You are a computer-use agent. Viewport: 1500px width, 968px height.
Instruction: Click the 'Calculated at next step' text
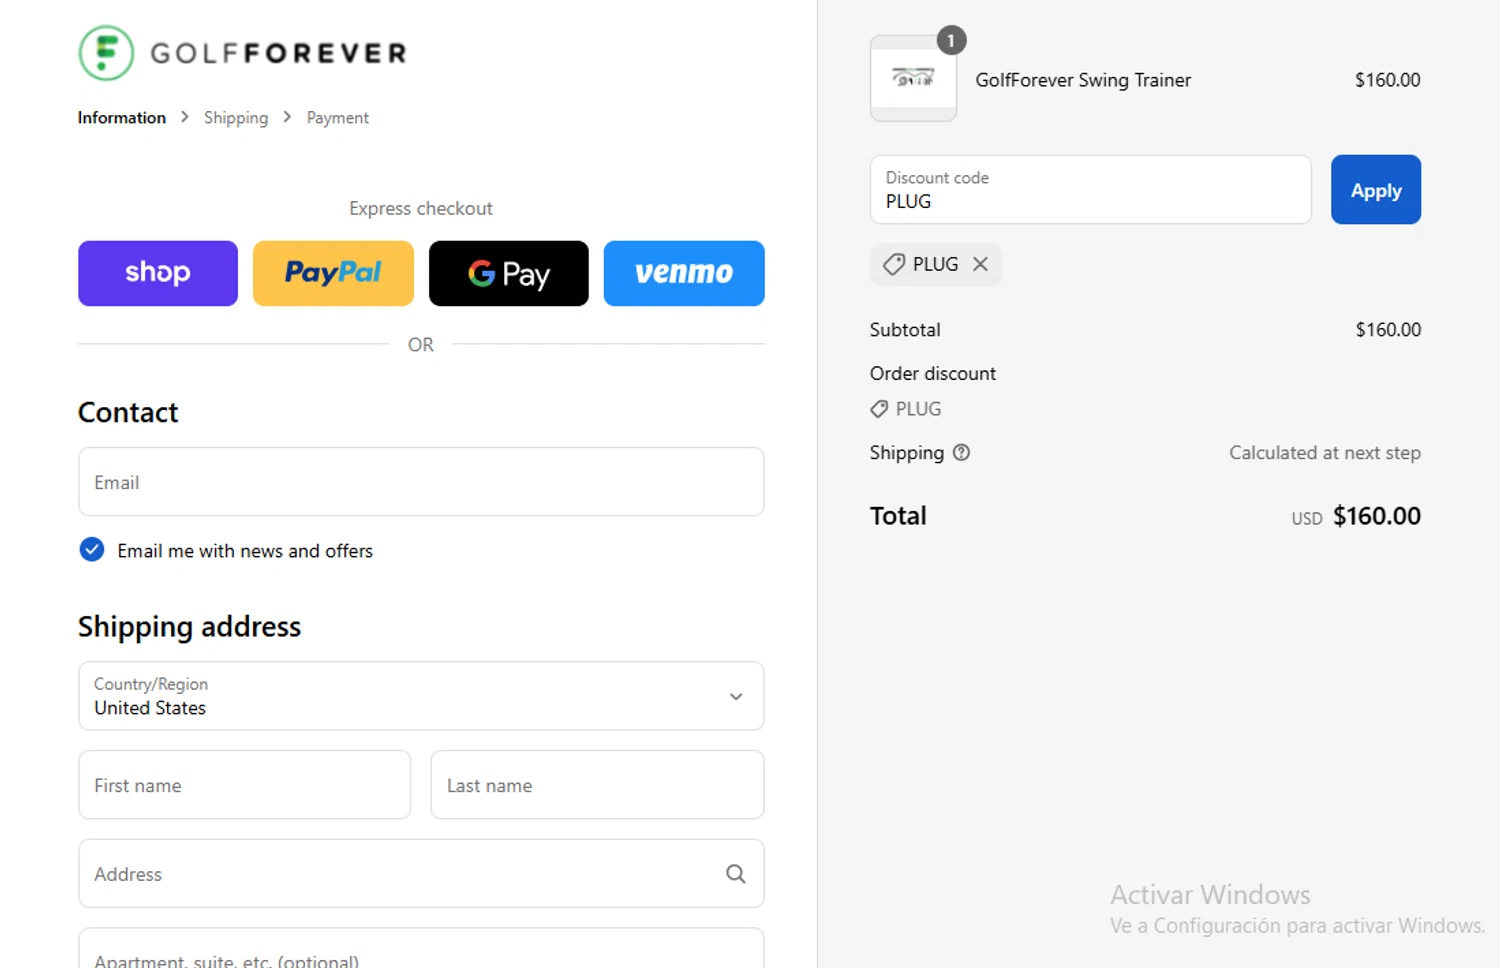point(1325,453)
